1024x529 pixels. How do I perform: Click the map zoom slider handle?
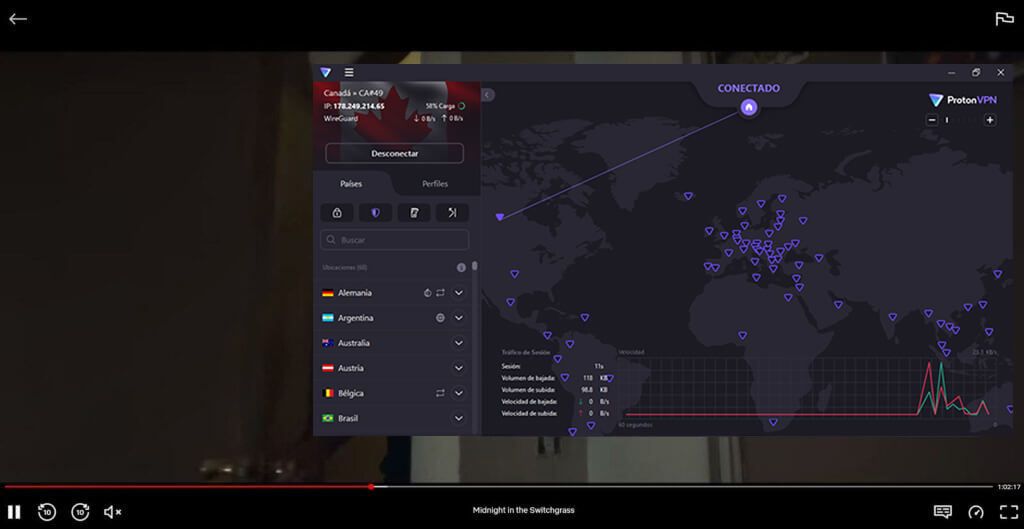coord(946,120)
